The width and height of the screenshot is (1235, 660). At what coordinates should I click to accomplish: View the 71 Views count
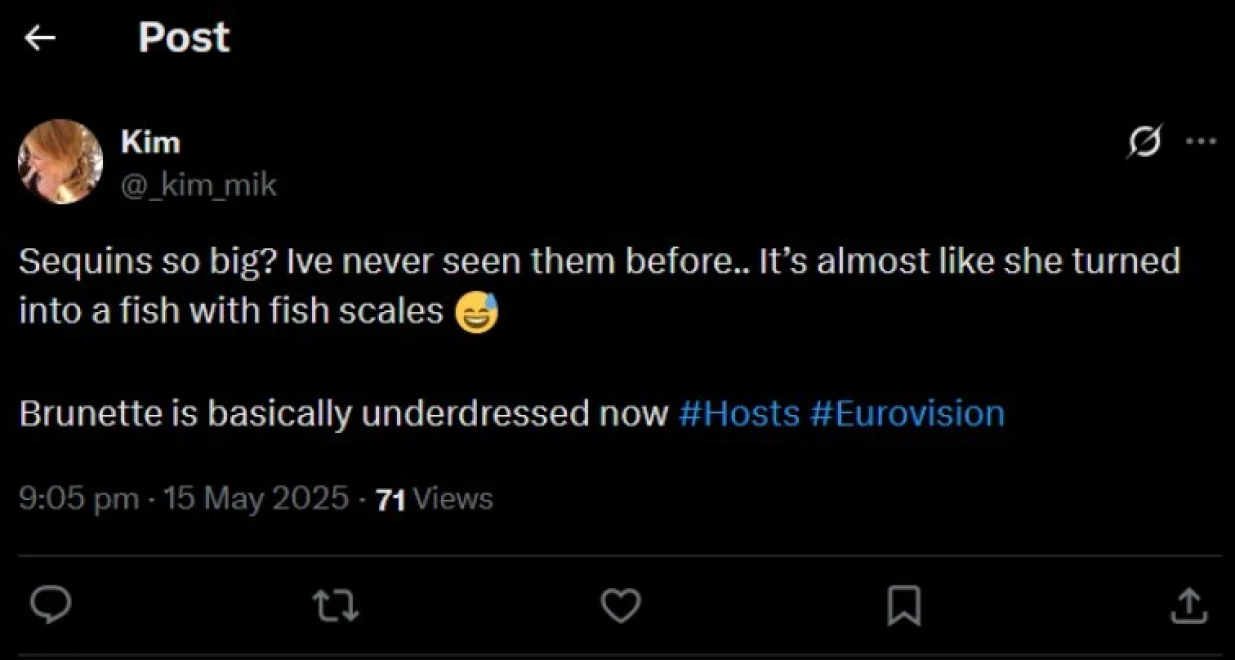click(x=434, y=498)
